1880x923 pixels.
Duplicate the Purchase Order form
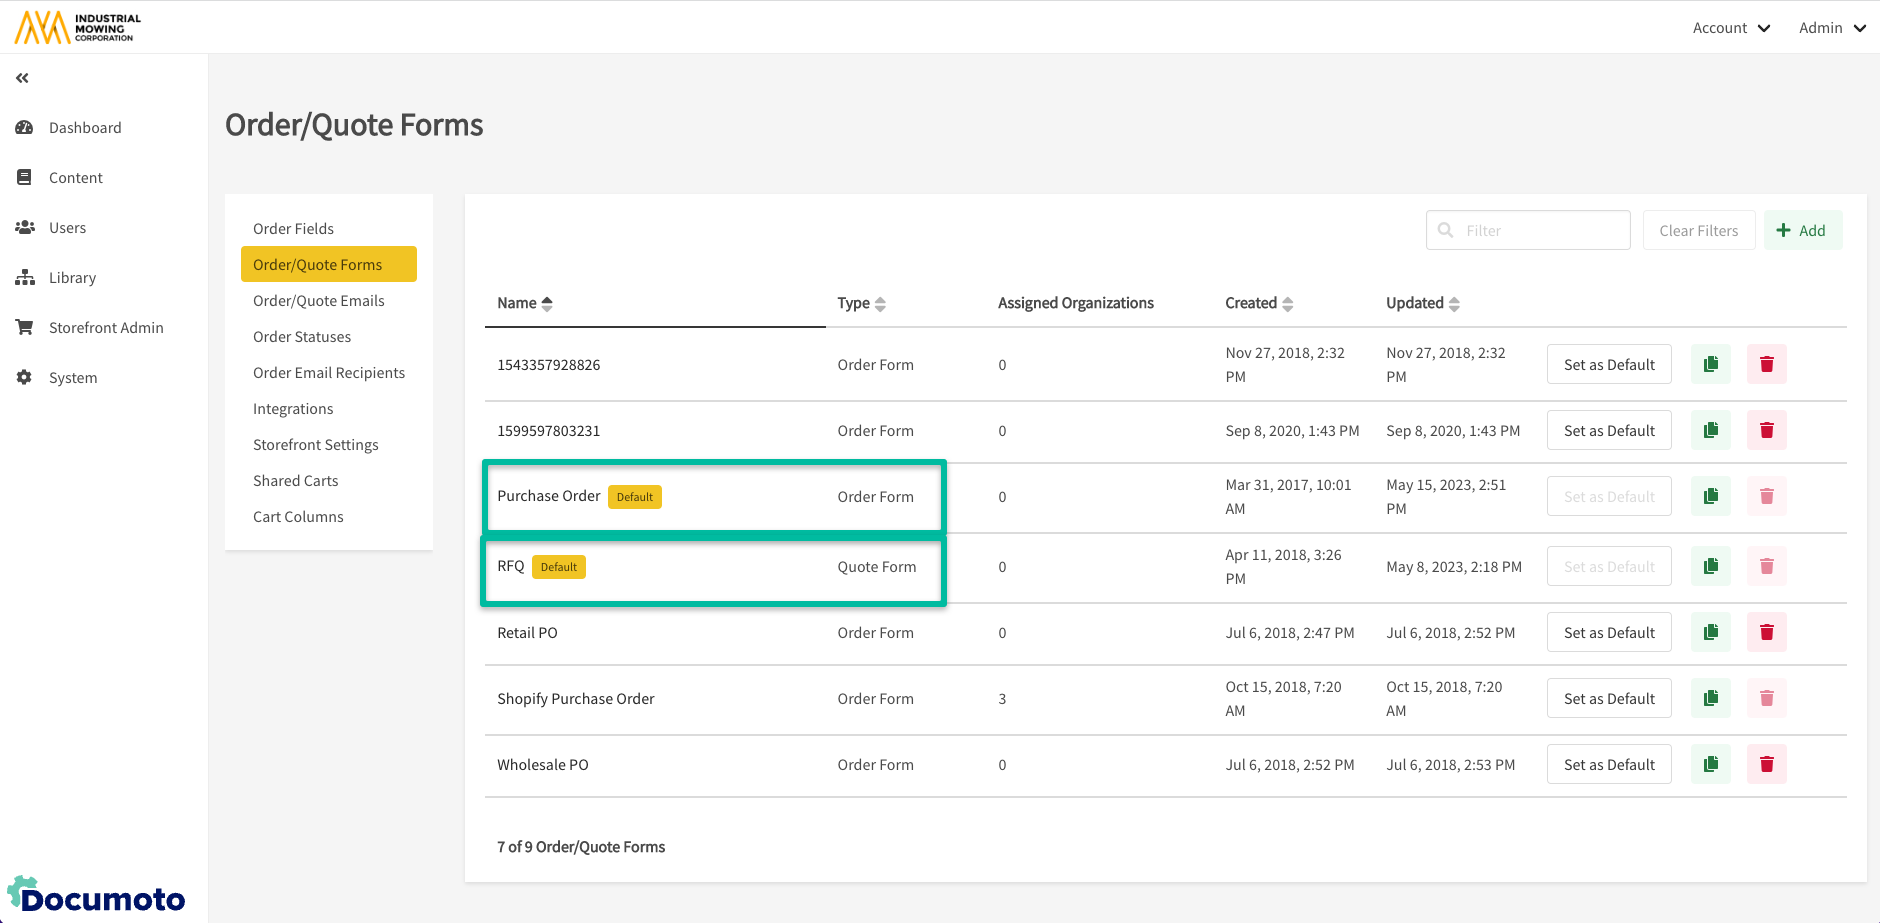pos(1710,496)
